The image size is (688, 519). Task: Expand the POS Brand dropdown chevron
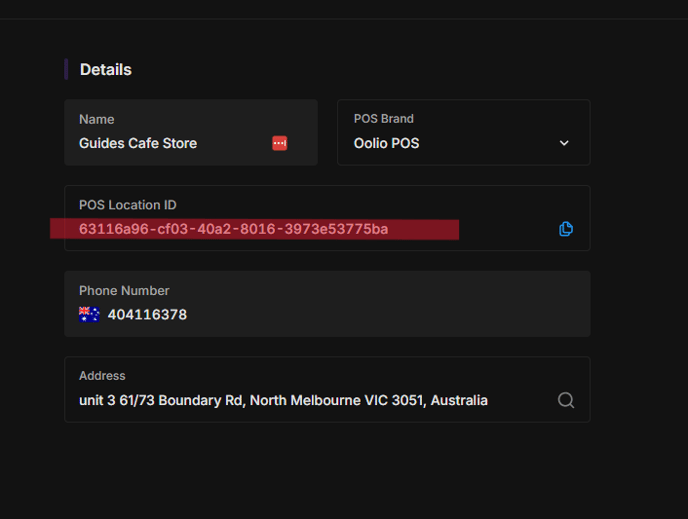point(564,143)
